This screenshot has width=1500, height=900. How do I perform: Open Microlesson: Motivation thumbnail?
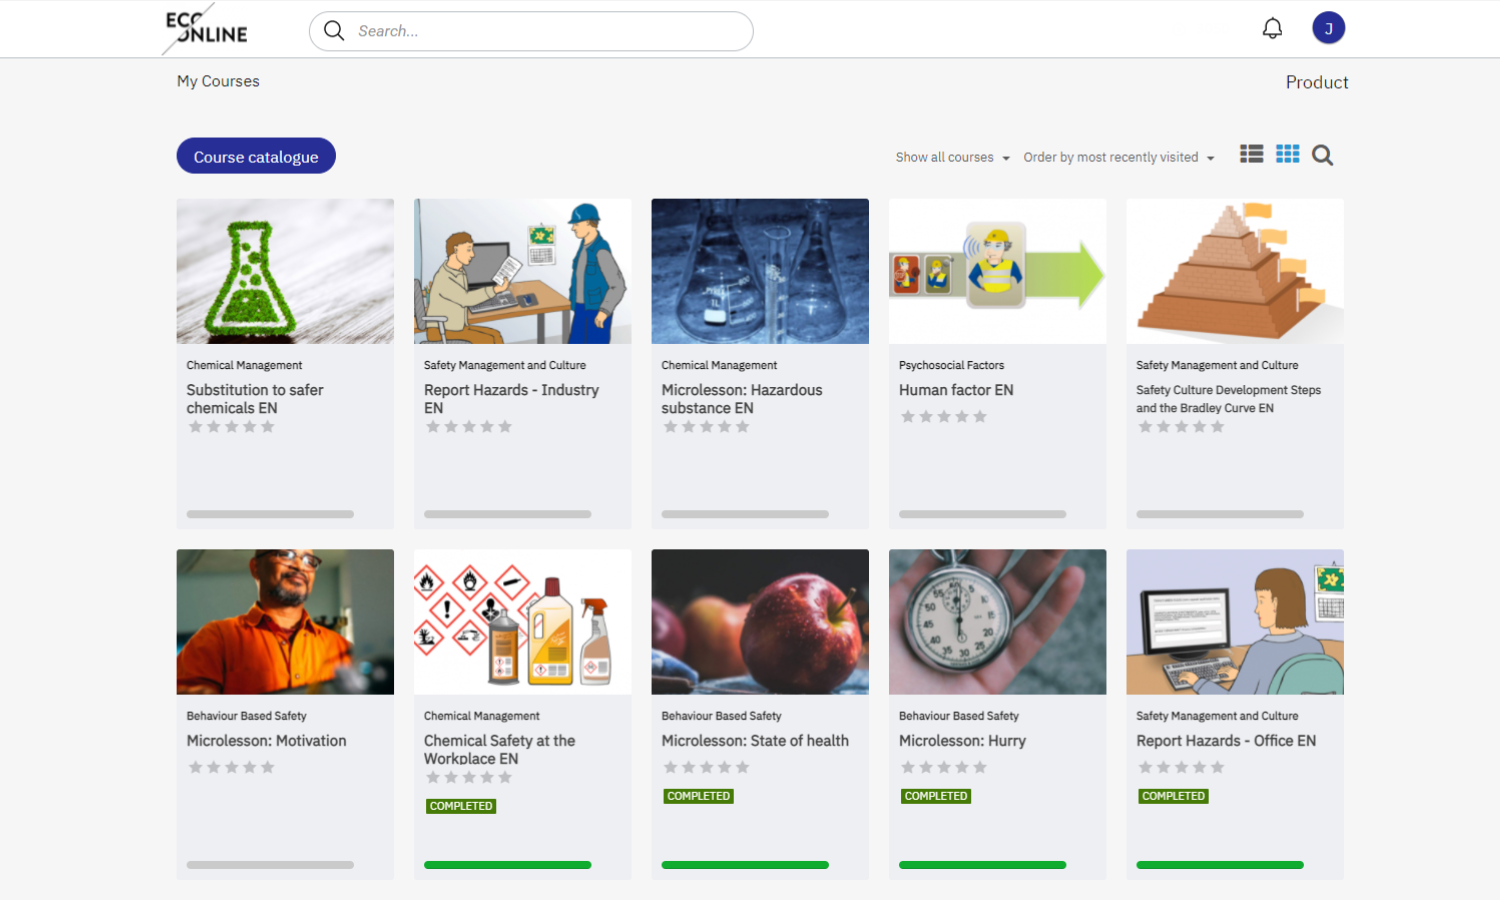(285, 622)
